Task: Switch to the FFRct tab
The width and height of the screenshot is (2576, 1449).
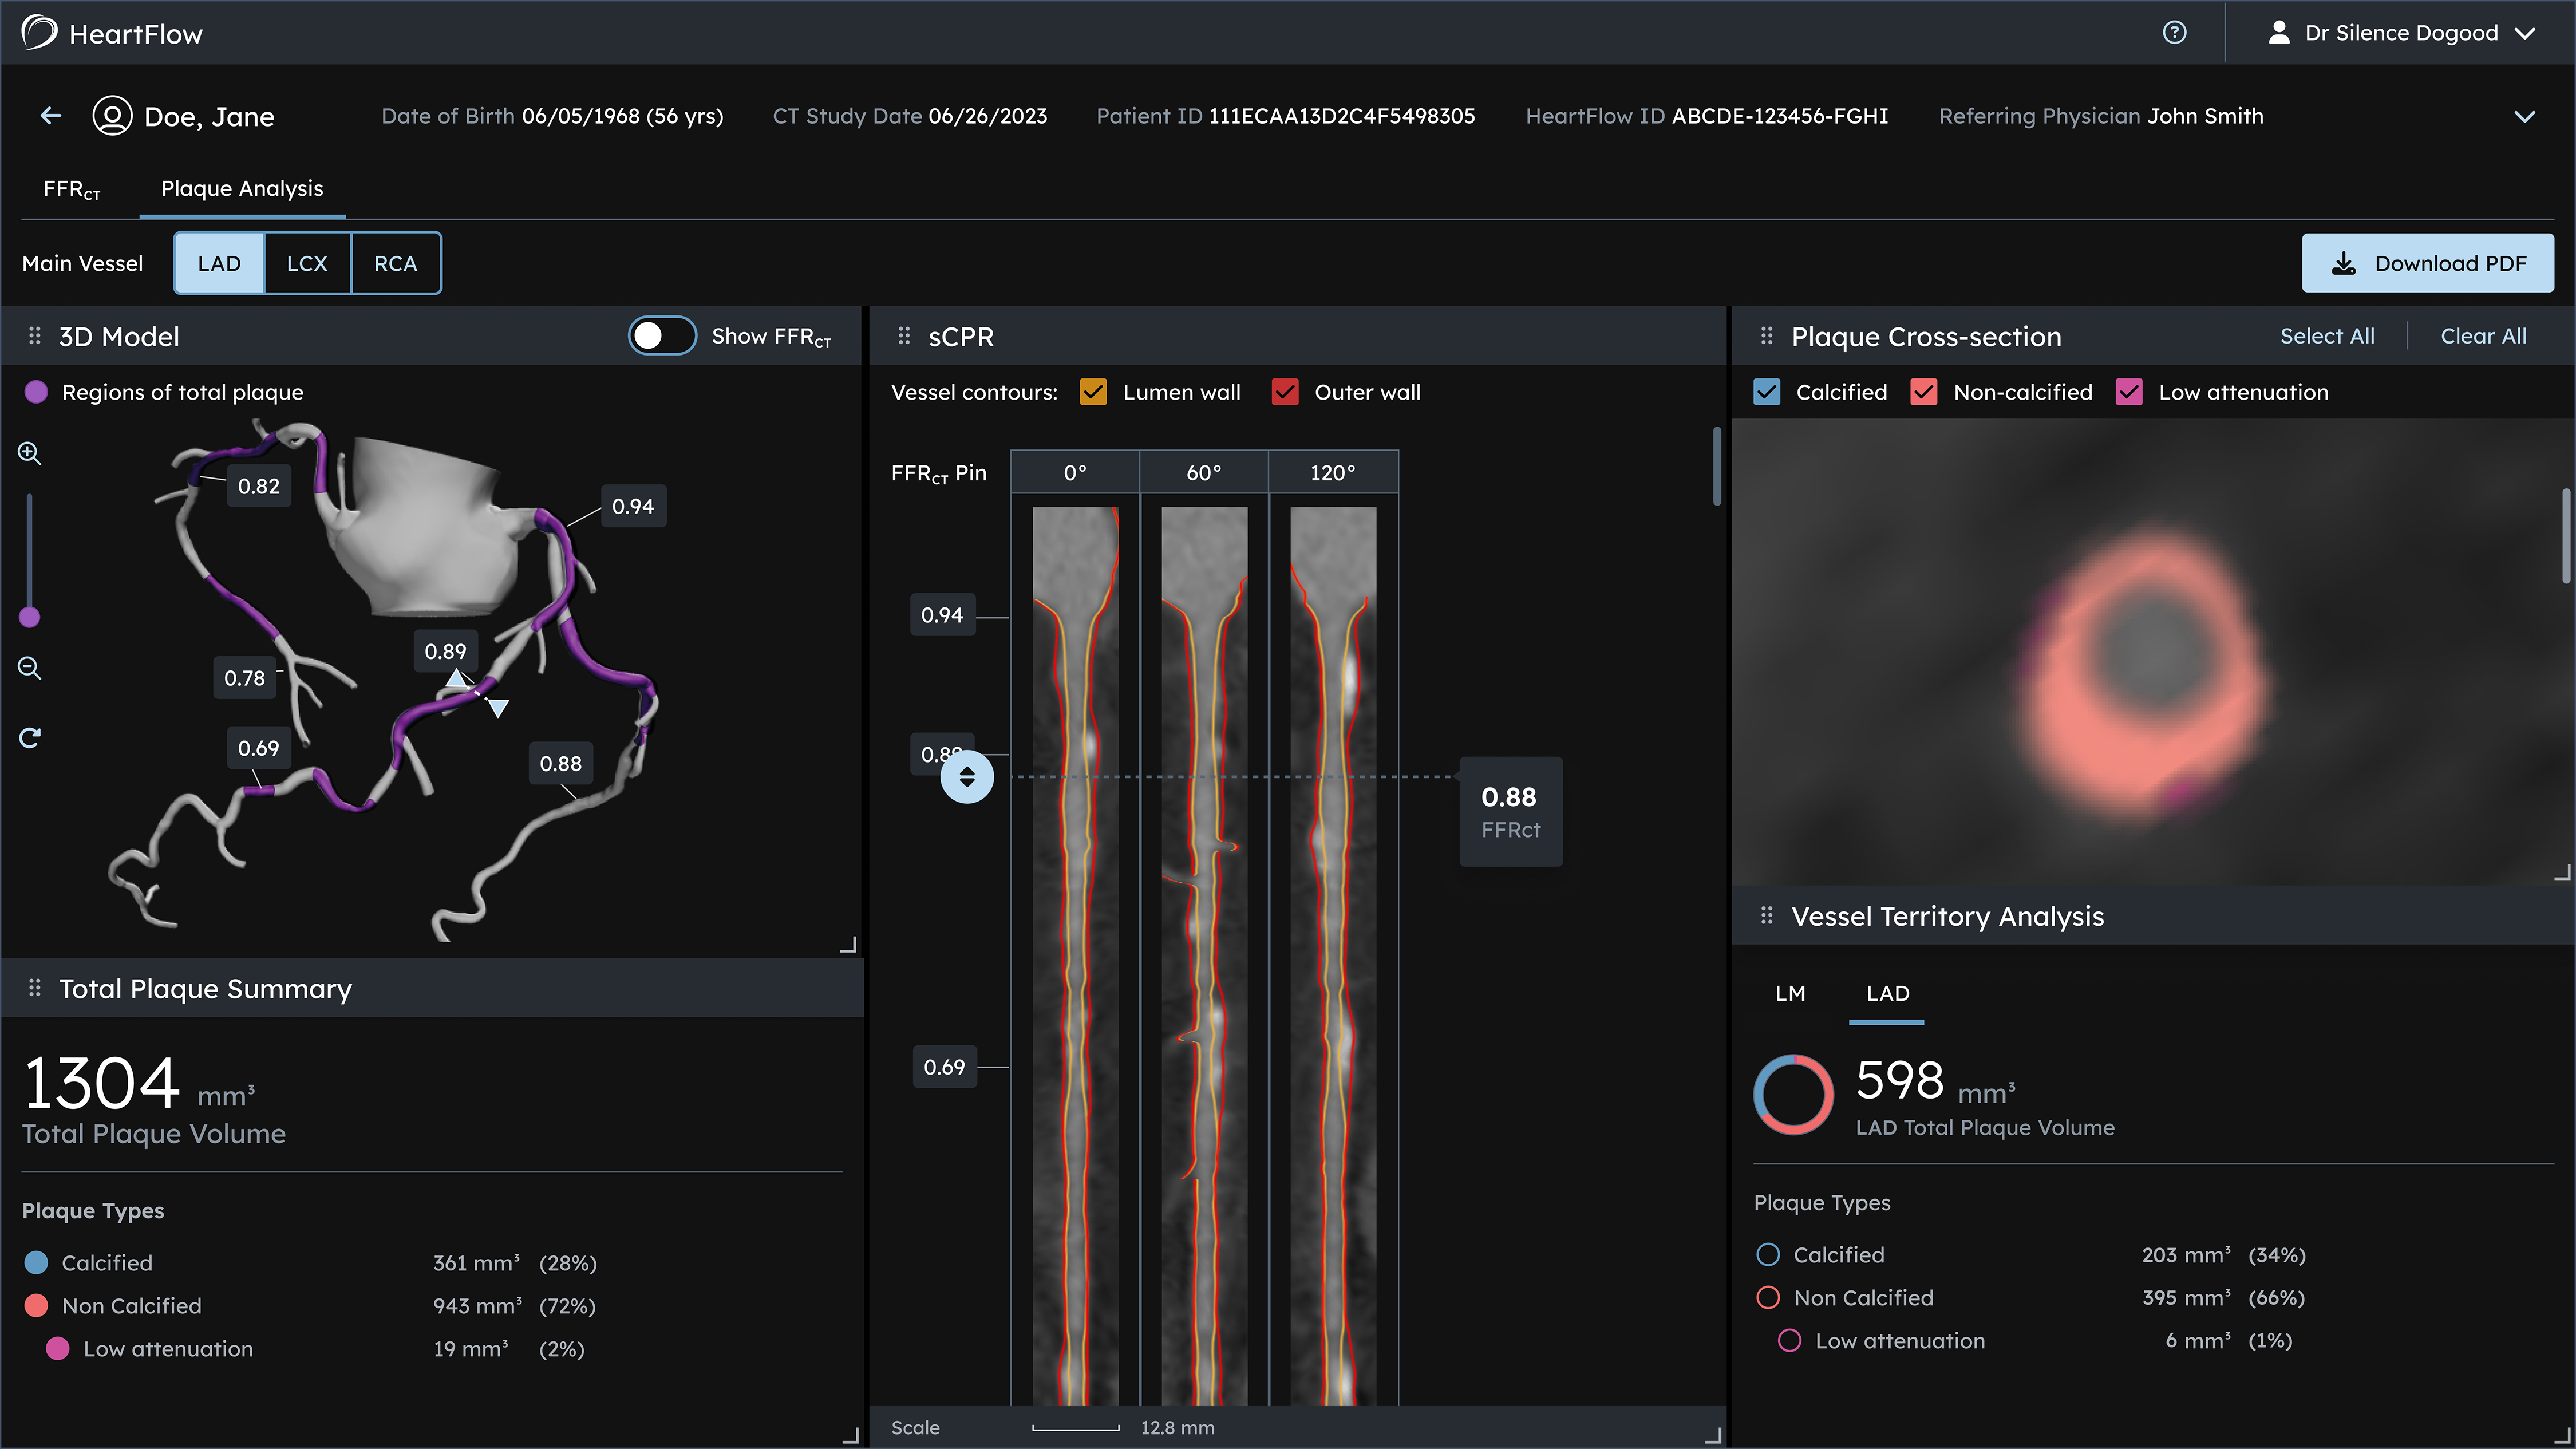Action: point(72,189)
